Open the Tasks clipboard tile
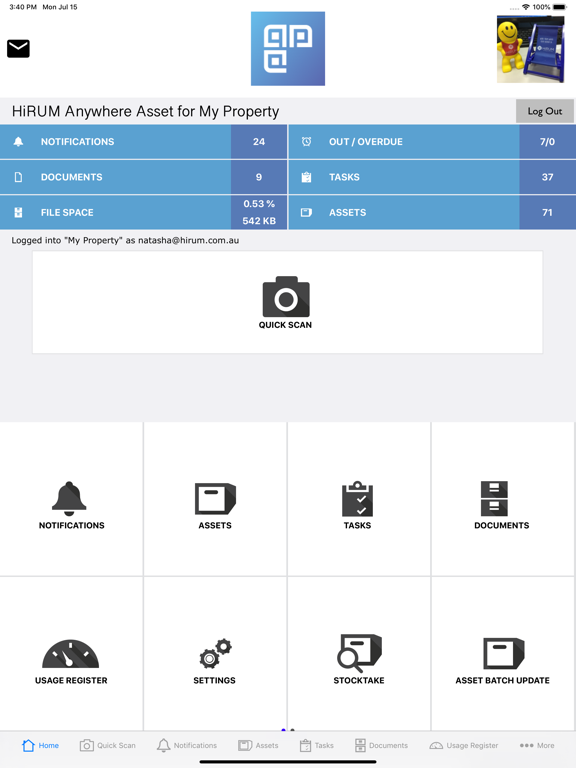The image size is (576, 768). coord(359,499)
